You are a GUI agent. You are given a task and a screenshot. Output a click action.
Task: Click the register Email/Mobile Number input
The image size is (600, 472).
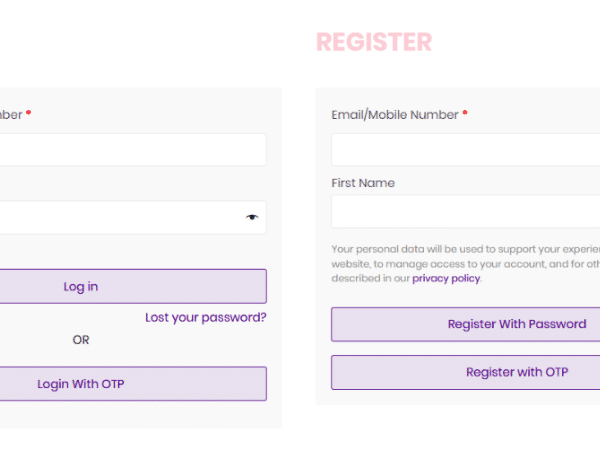(x=465, y=150)
